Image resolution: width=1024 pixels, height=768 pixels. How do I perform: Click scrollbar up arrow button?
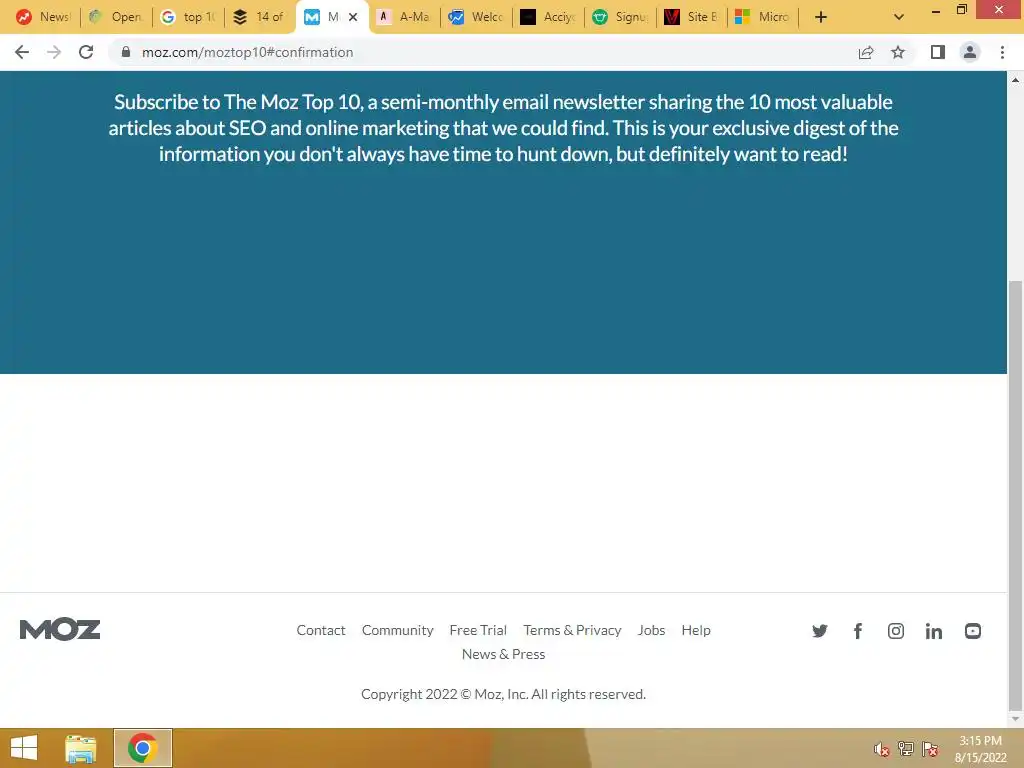pos(1016,80)
